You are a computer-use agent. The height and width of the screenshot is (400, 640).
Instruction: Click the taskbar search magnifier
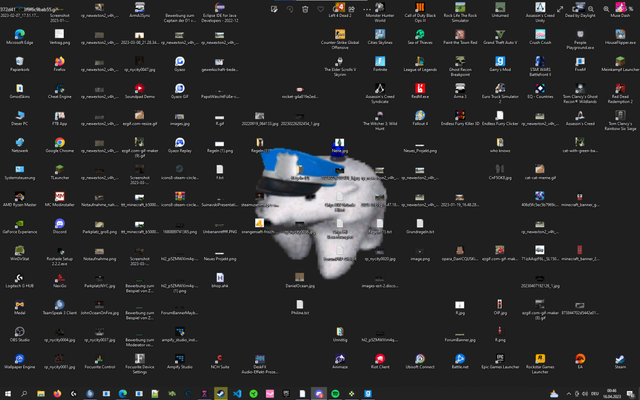(x=24, y=393)
